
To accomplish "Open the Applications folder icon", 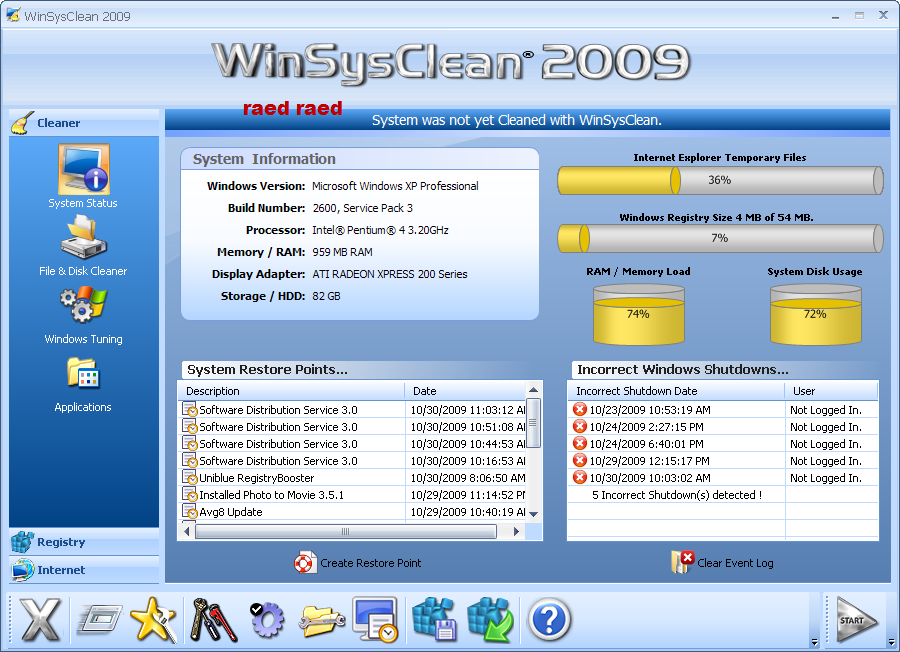I will tap(83, 373).
